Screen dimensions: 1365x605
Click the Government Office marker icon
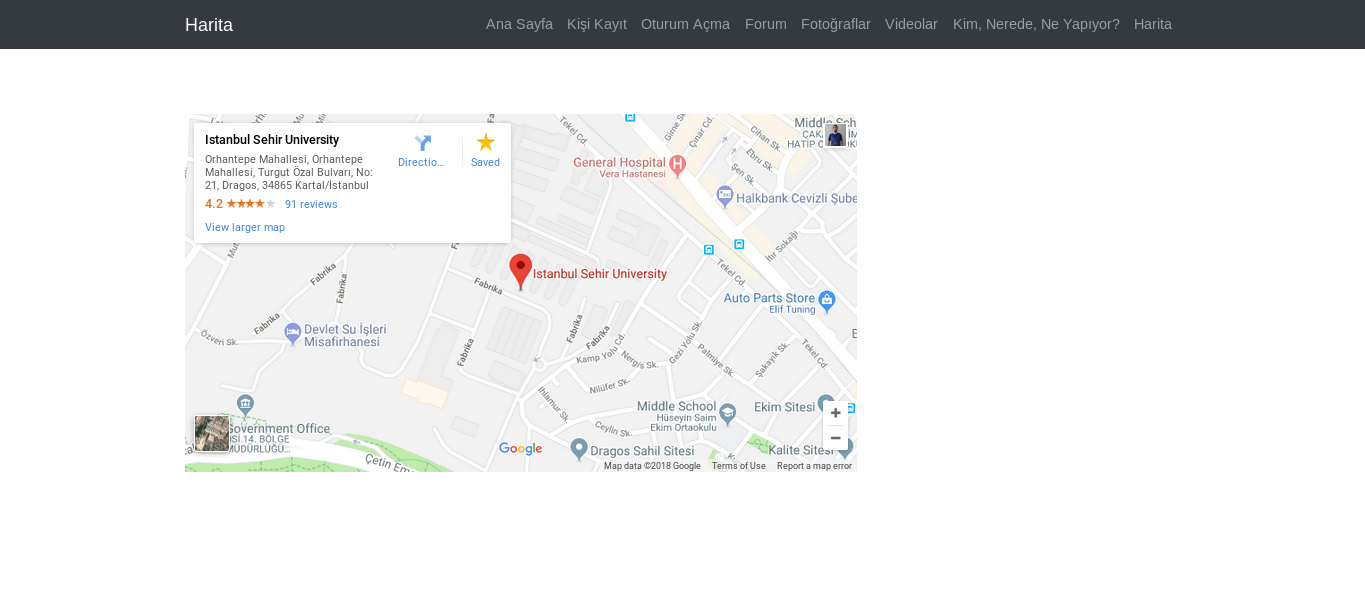click(246, 404)
